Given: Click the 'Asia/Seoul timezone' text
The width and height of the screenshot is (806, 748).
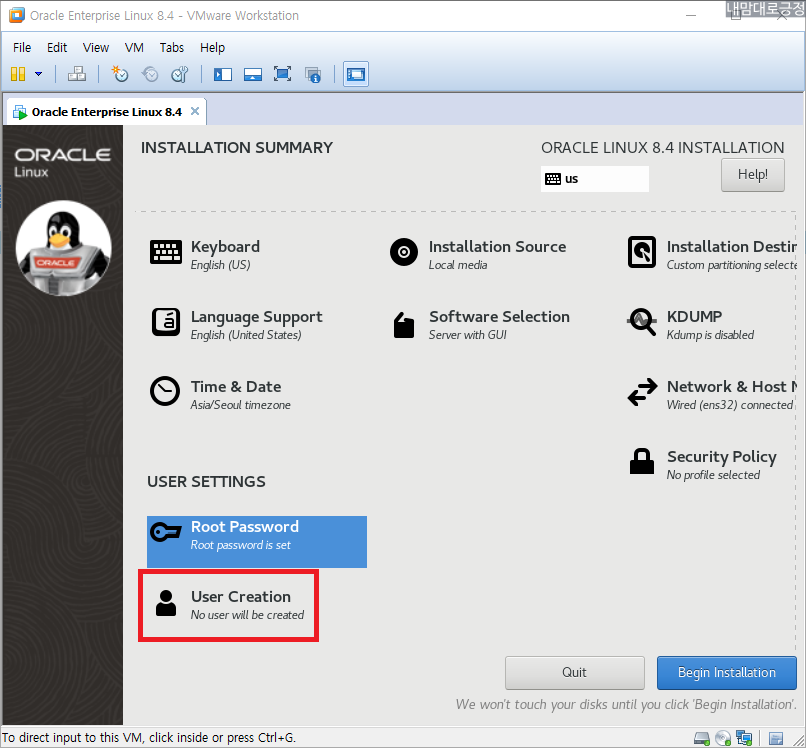Looking at the screenshot, I should (x=241, y=405).
